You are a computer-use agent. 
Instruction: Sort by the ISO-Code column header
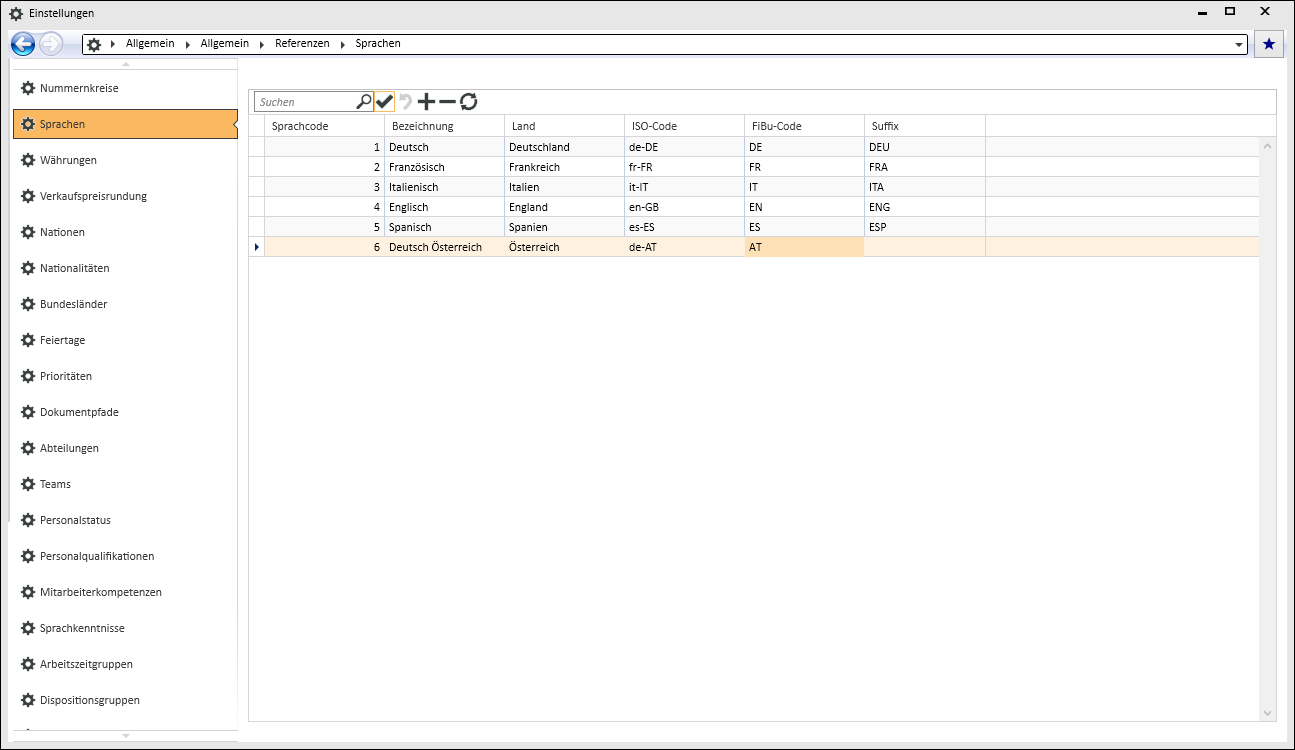coord(654,126)
